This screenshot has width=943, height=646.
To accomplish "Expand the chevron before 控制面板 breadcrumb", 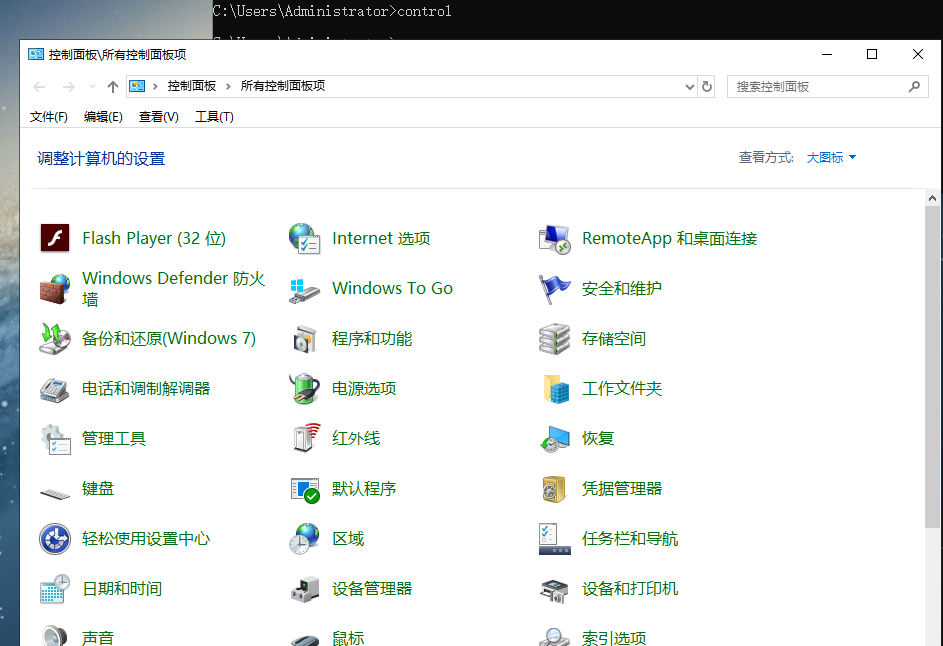I will point(155,86).
